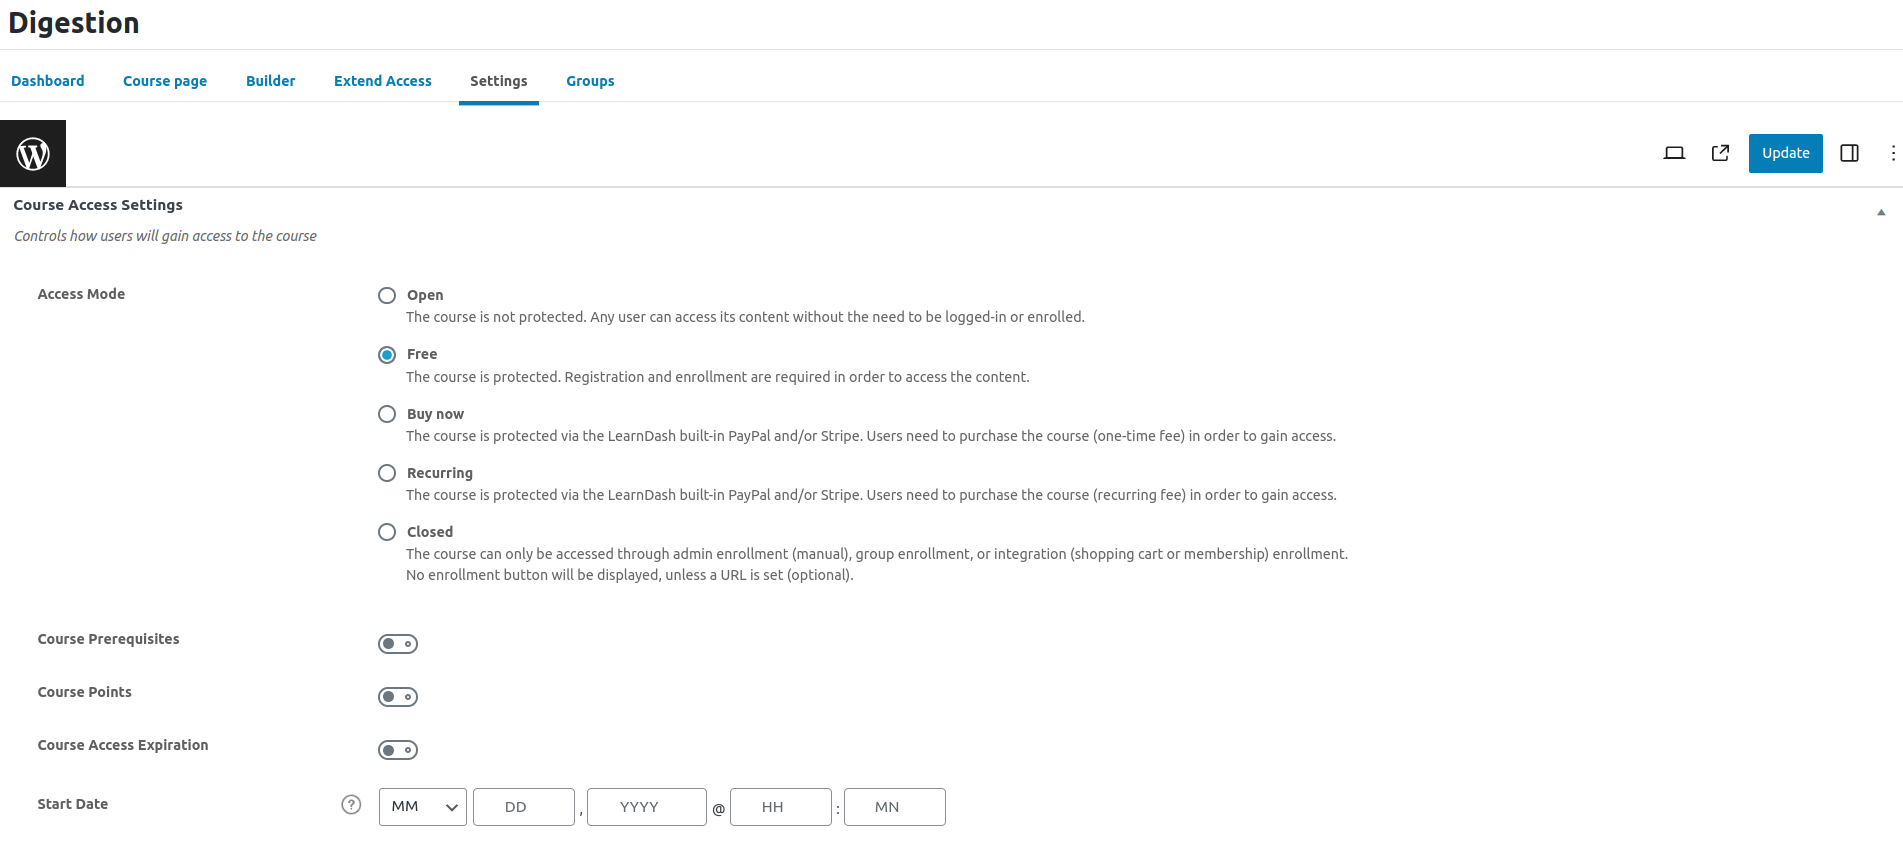The image size is (1903, 856).
Task: Choose the Buy now access mode
Action: click(x=387, y=414)
